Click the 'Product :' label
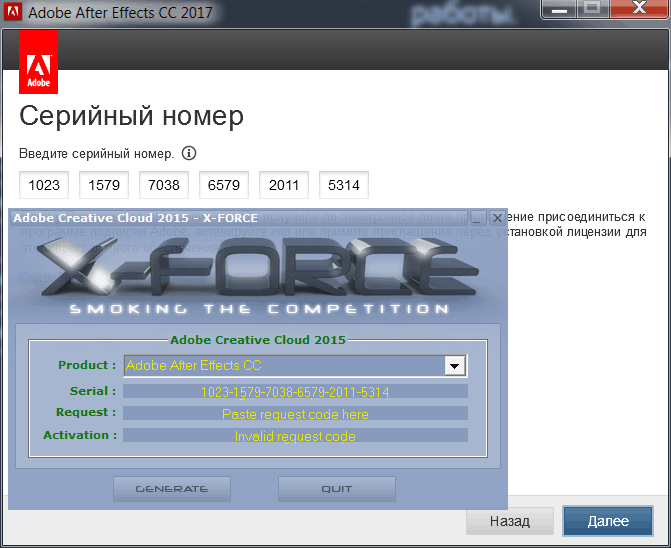671x548 pixels. pyautogui.click(x=87, y=365)
